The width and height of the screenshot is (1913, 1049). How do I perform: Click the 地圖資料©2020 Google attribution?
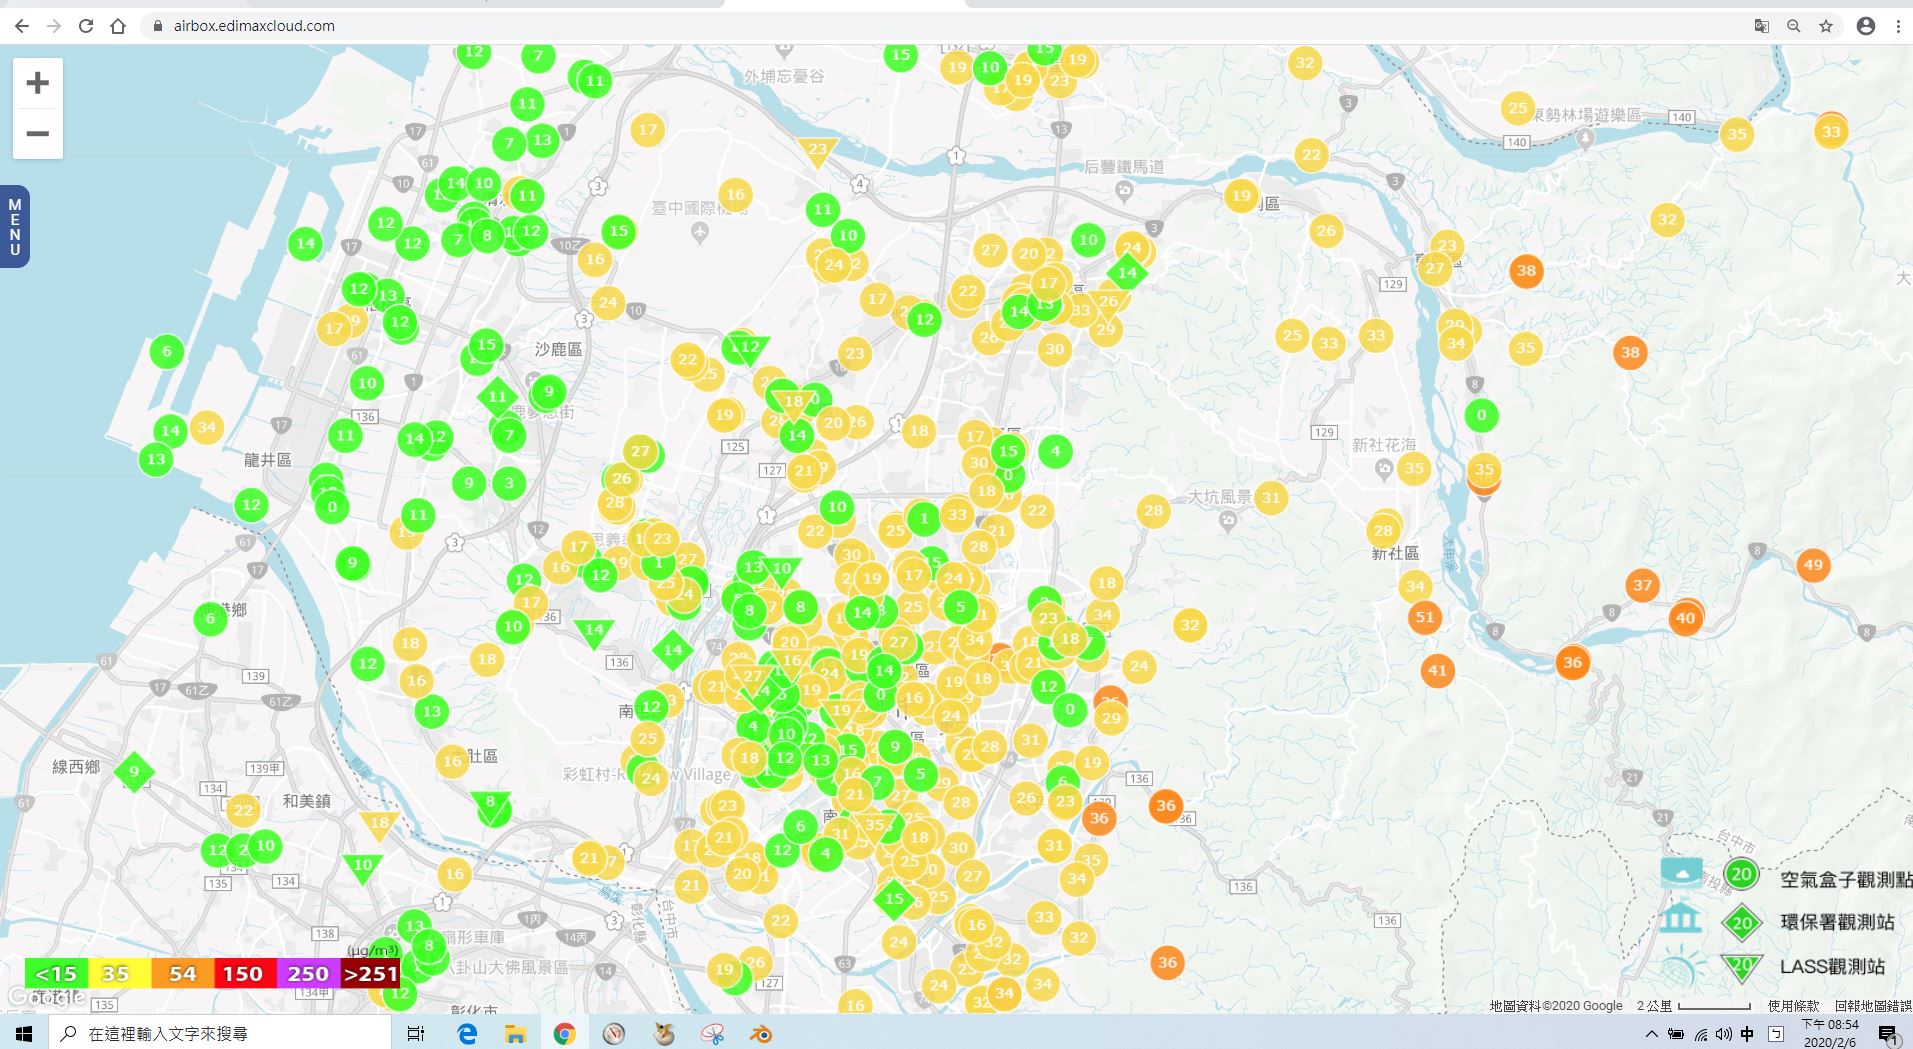(1555, 1006)
